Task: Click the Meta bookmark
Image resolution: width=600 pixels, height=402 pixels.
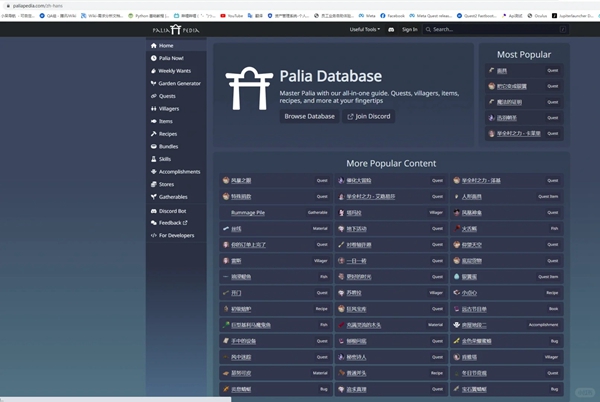Action: coord(367,16)
